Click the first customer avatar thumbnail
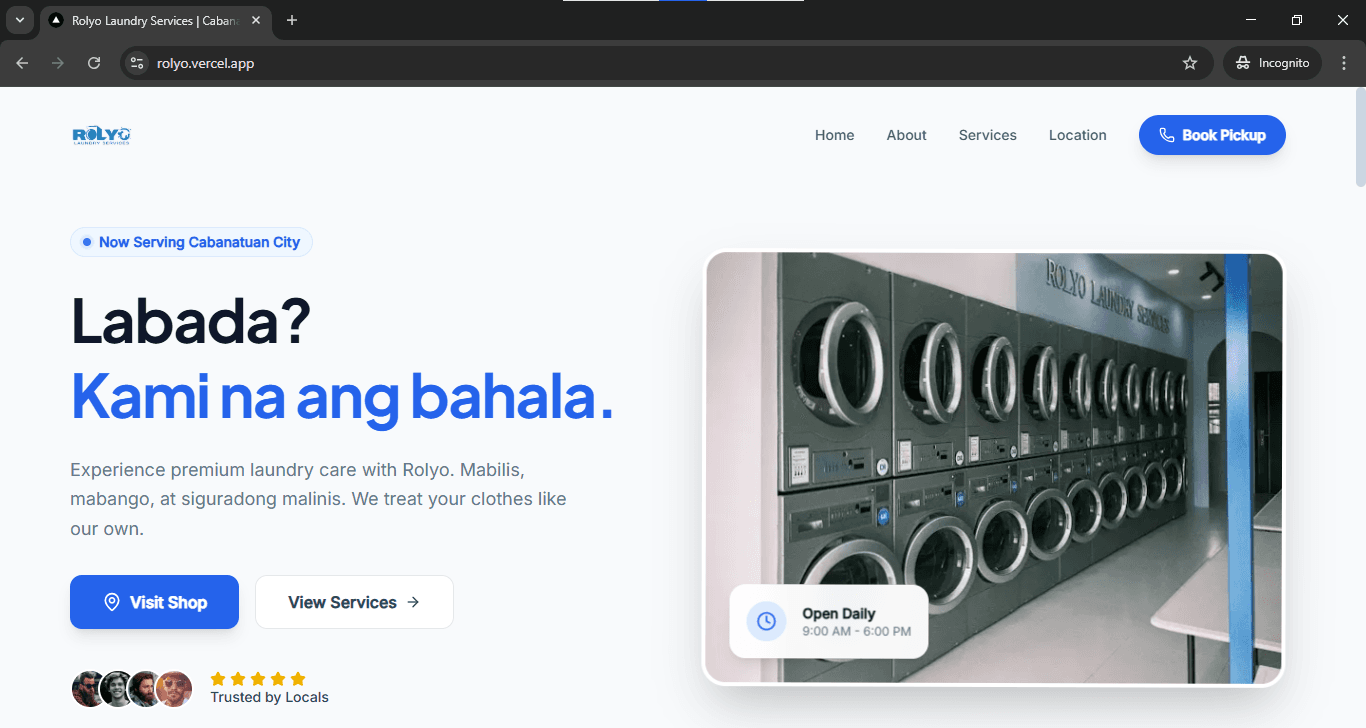 click(x=89, y=689)
